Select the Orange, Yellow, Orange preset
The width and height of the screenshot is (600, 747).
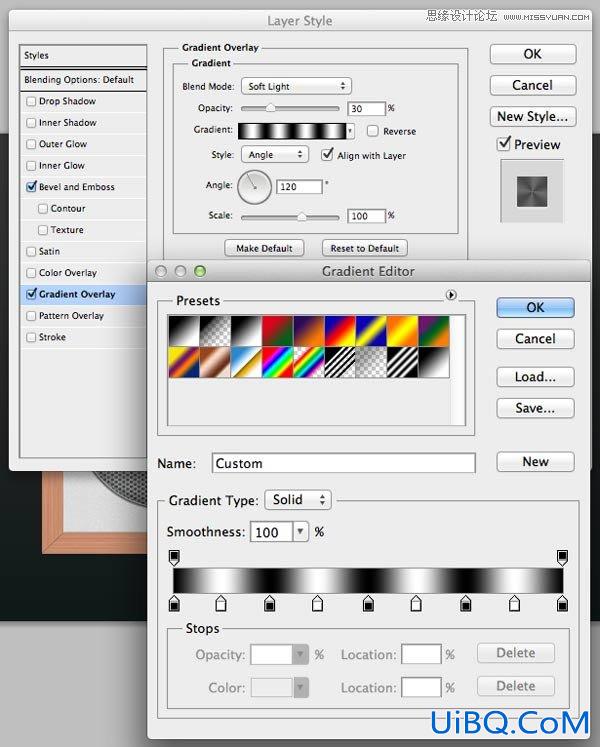[402, 331]
